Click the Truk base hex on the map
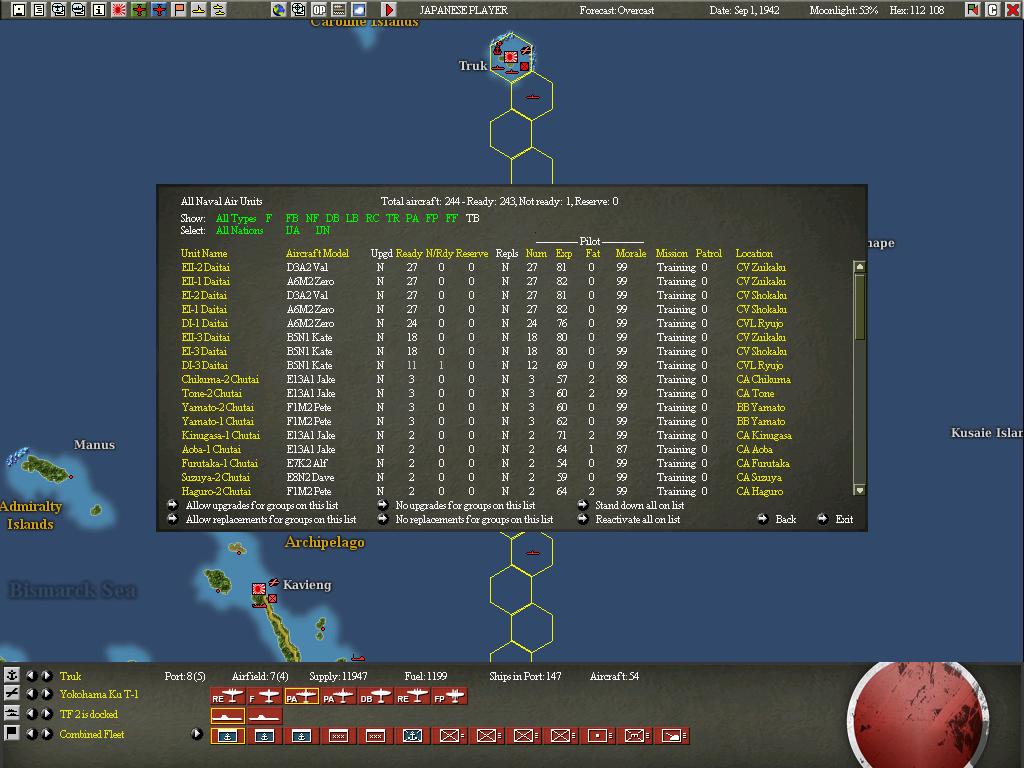The width and height of the screenshot is (1024, 768). tap(511, 57)
